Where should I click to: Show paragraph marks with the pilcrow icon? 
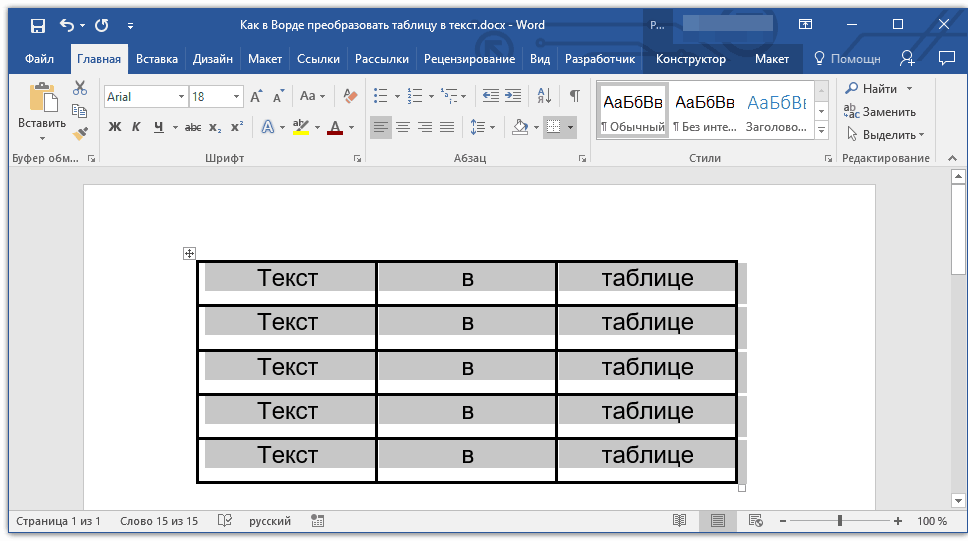pos(575,96)
